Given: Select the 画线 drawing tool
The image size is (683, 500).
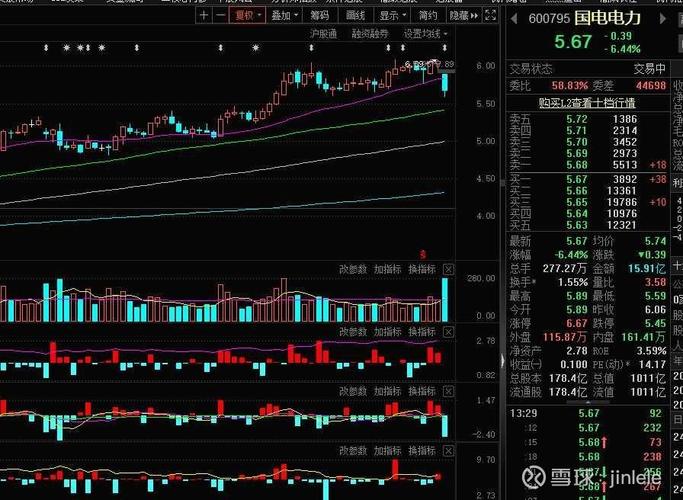Looking at the screenshot, I should pos(355,16).
